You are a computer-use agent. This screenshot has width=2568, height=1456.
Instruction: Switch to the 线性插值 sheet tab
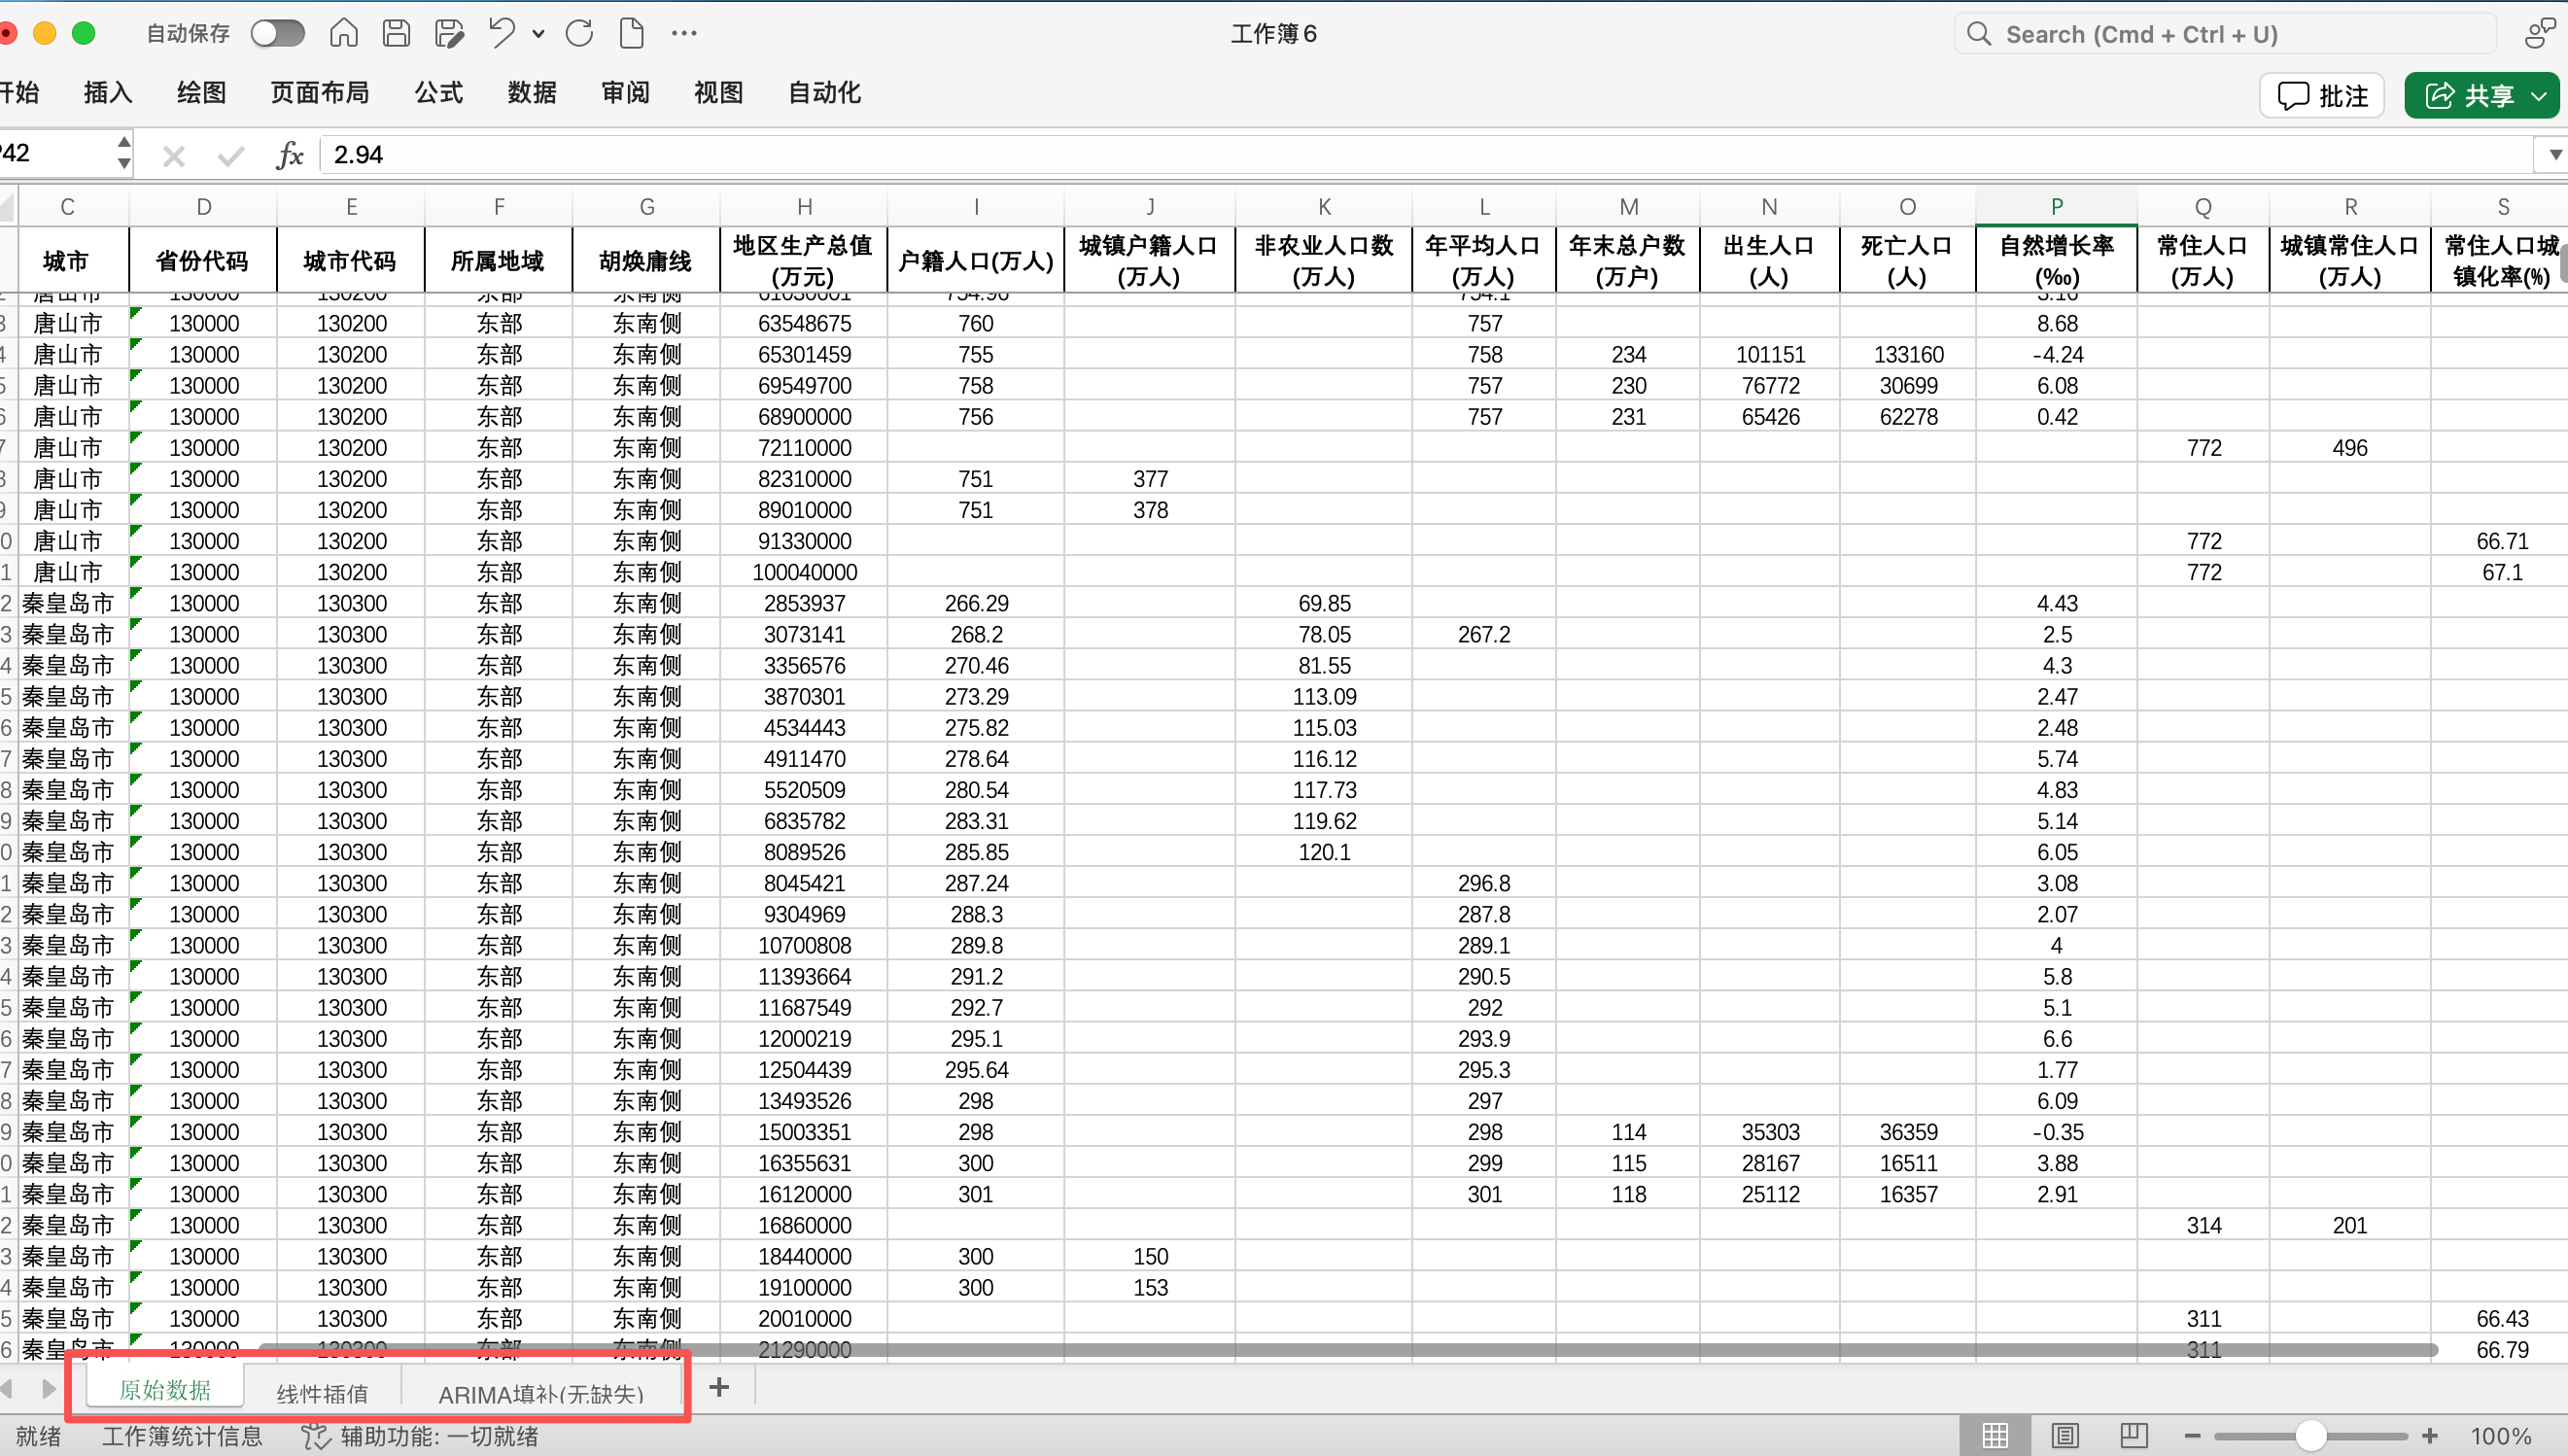tap(322, 1392)
